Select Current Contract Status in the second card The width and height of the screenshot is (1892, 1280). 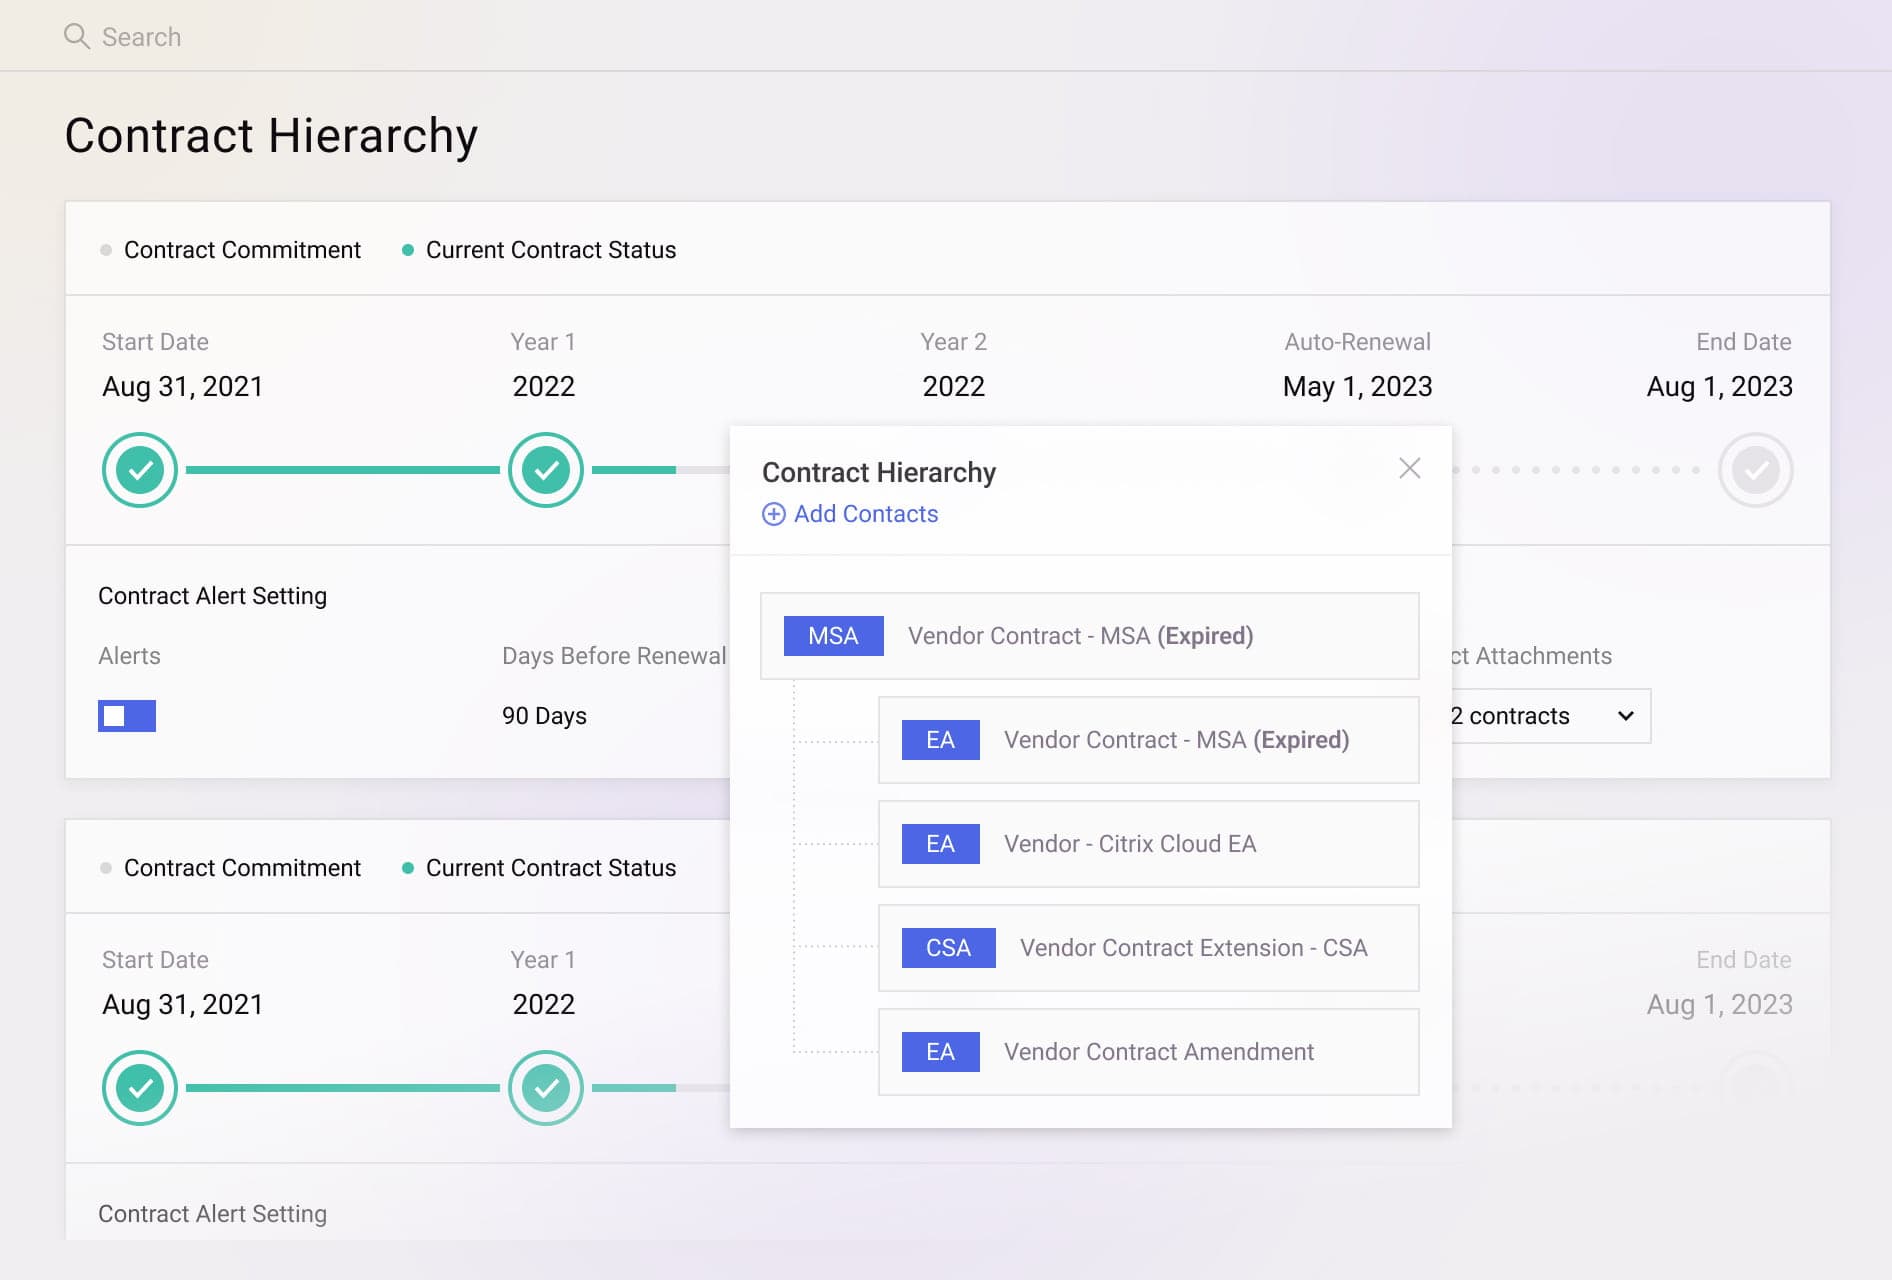pos(551,867)
